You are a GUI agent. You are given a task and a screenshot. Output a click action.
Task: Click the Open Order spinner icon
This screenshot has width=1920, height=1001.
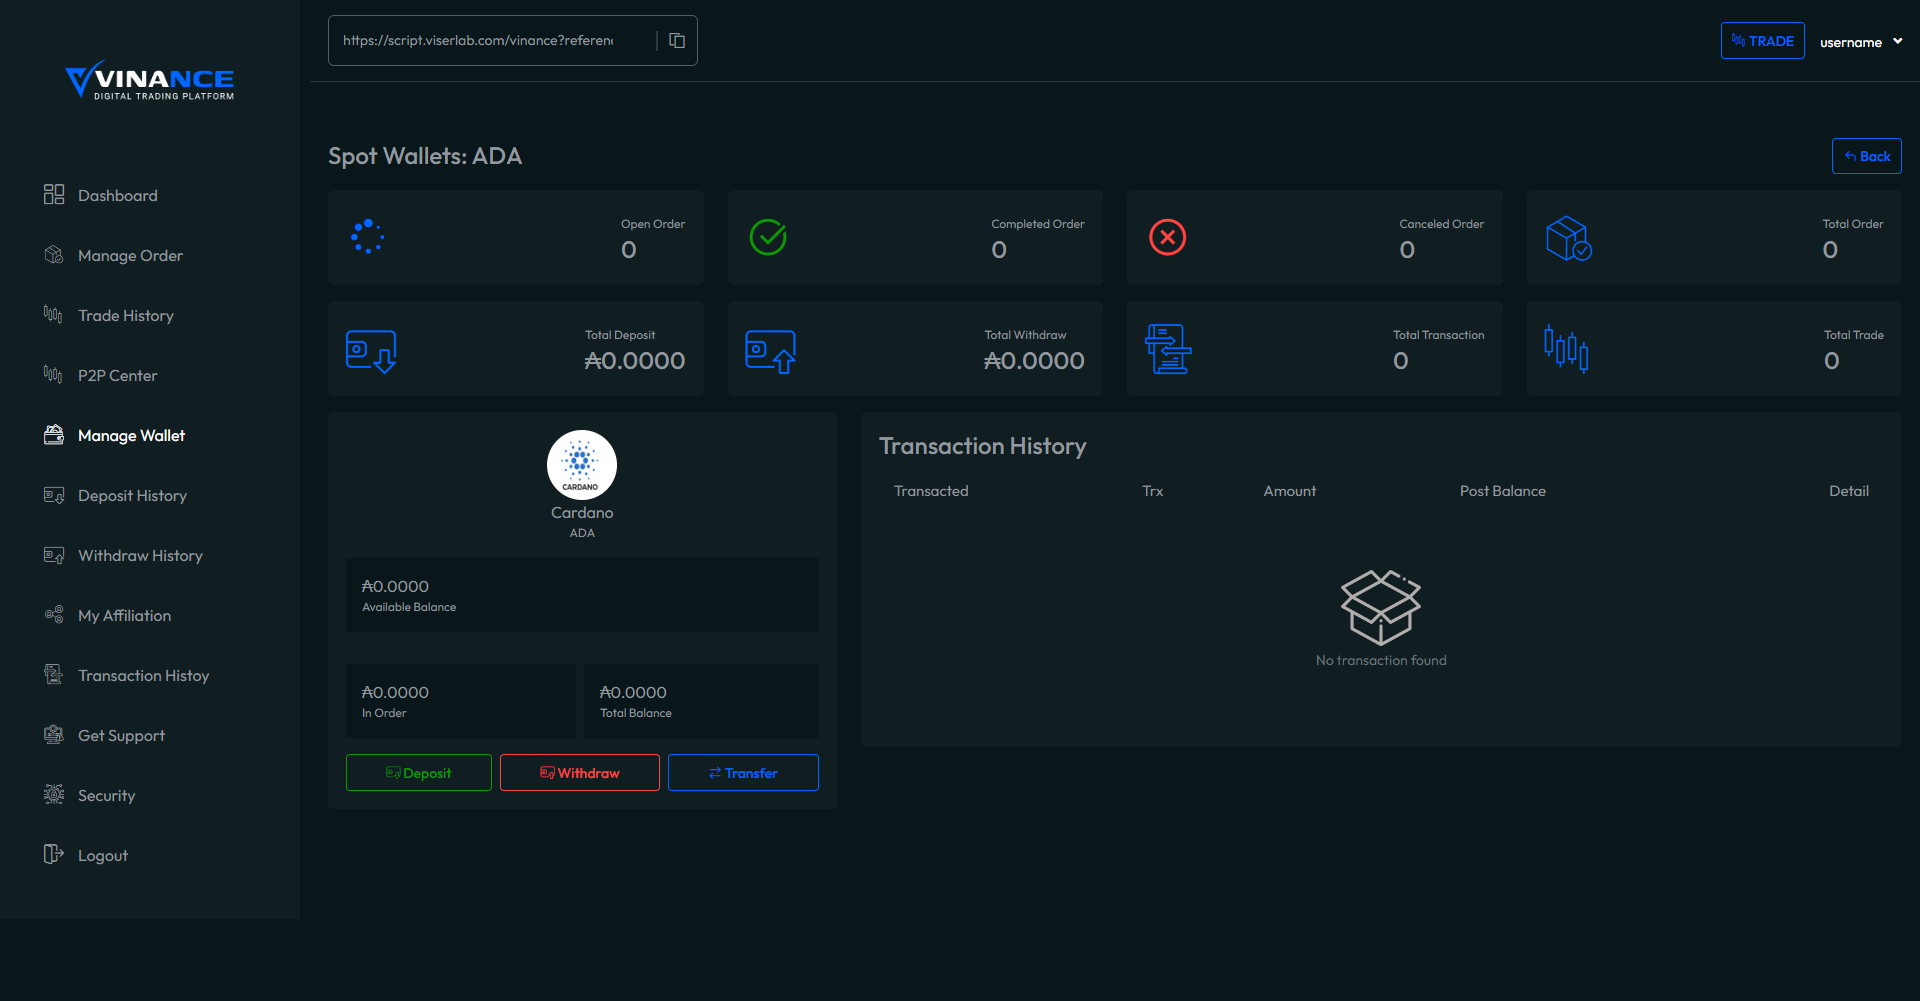(x=368, y=237)
